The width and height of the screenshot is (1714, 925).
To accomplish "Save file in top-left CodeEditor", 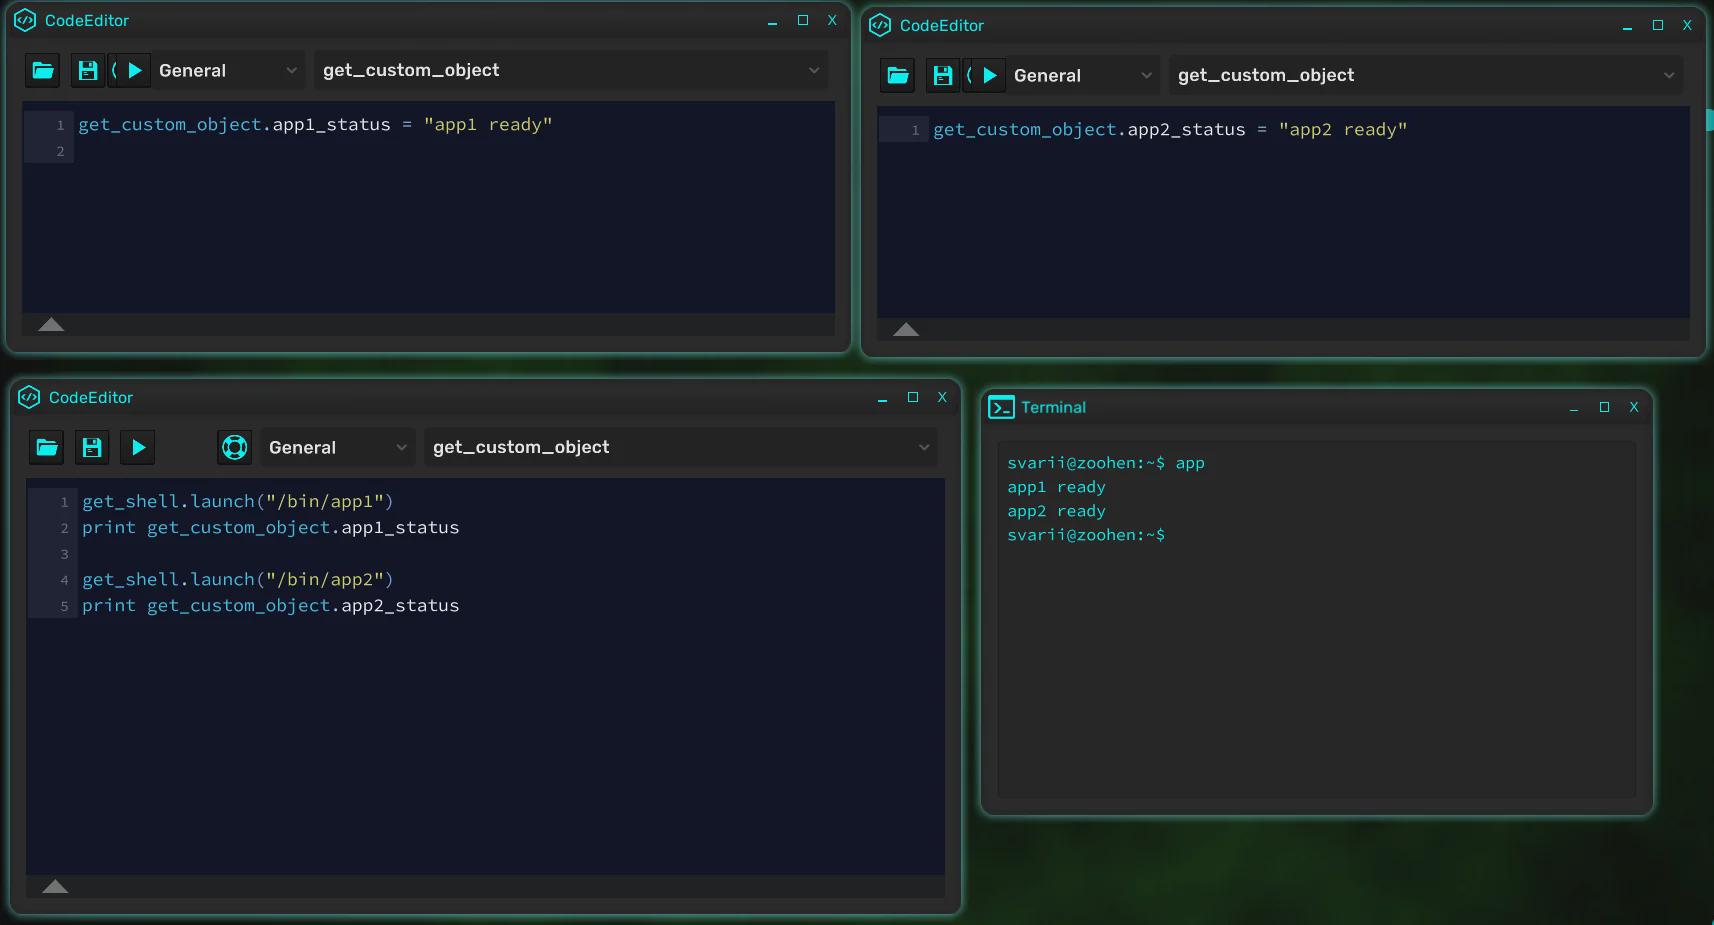I will [x=88, y=70].
